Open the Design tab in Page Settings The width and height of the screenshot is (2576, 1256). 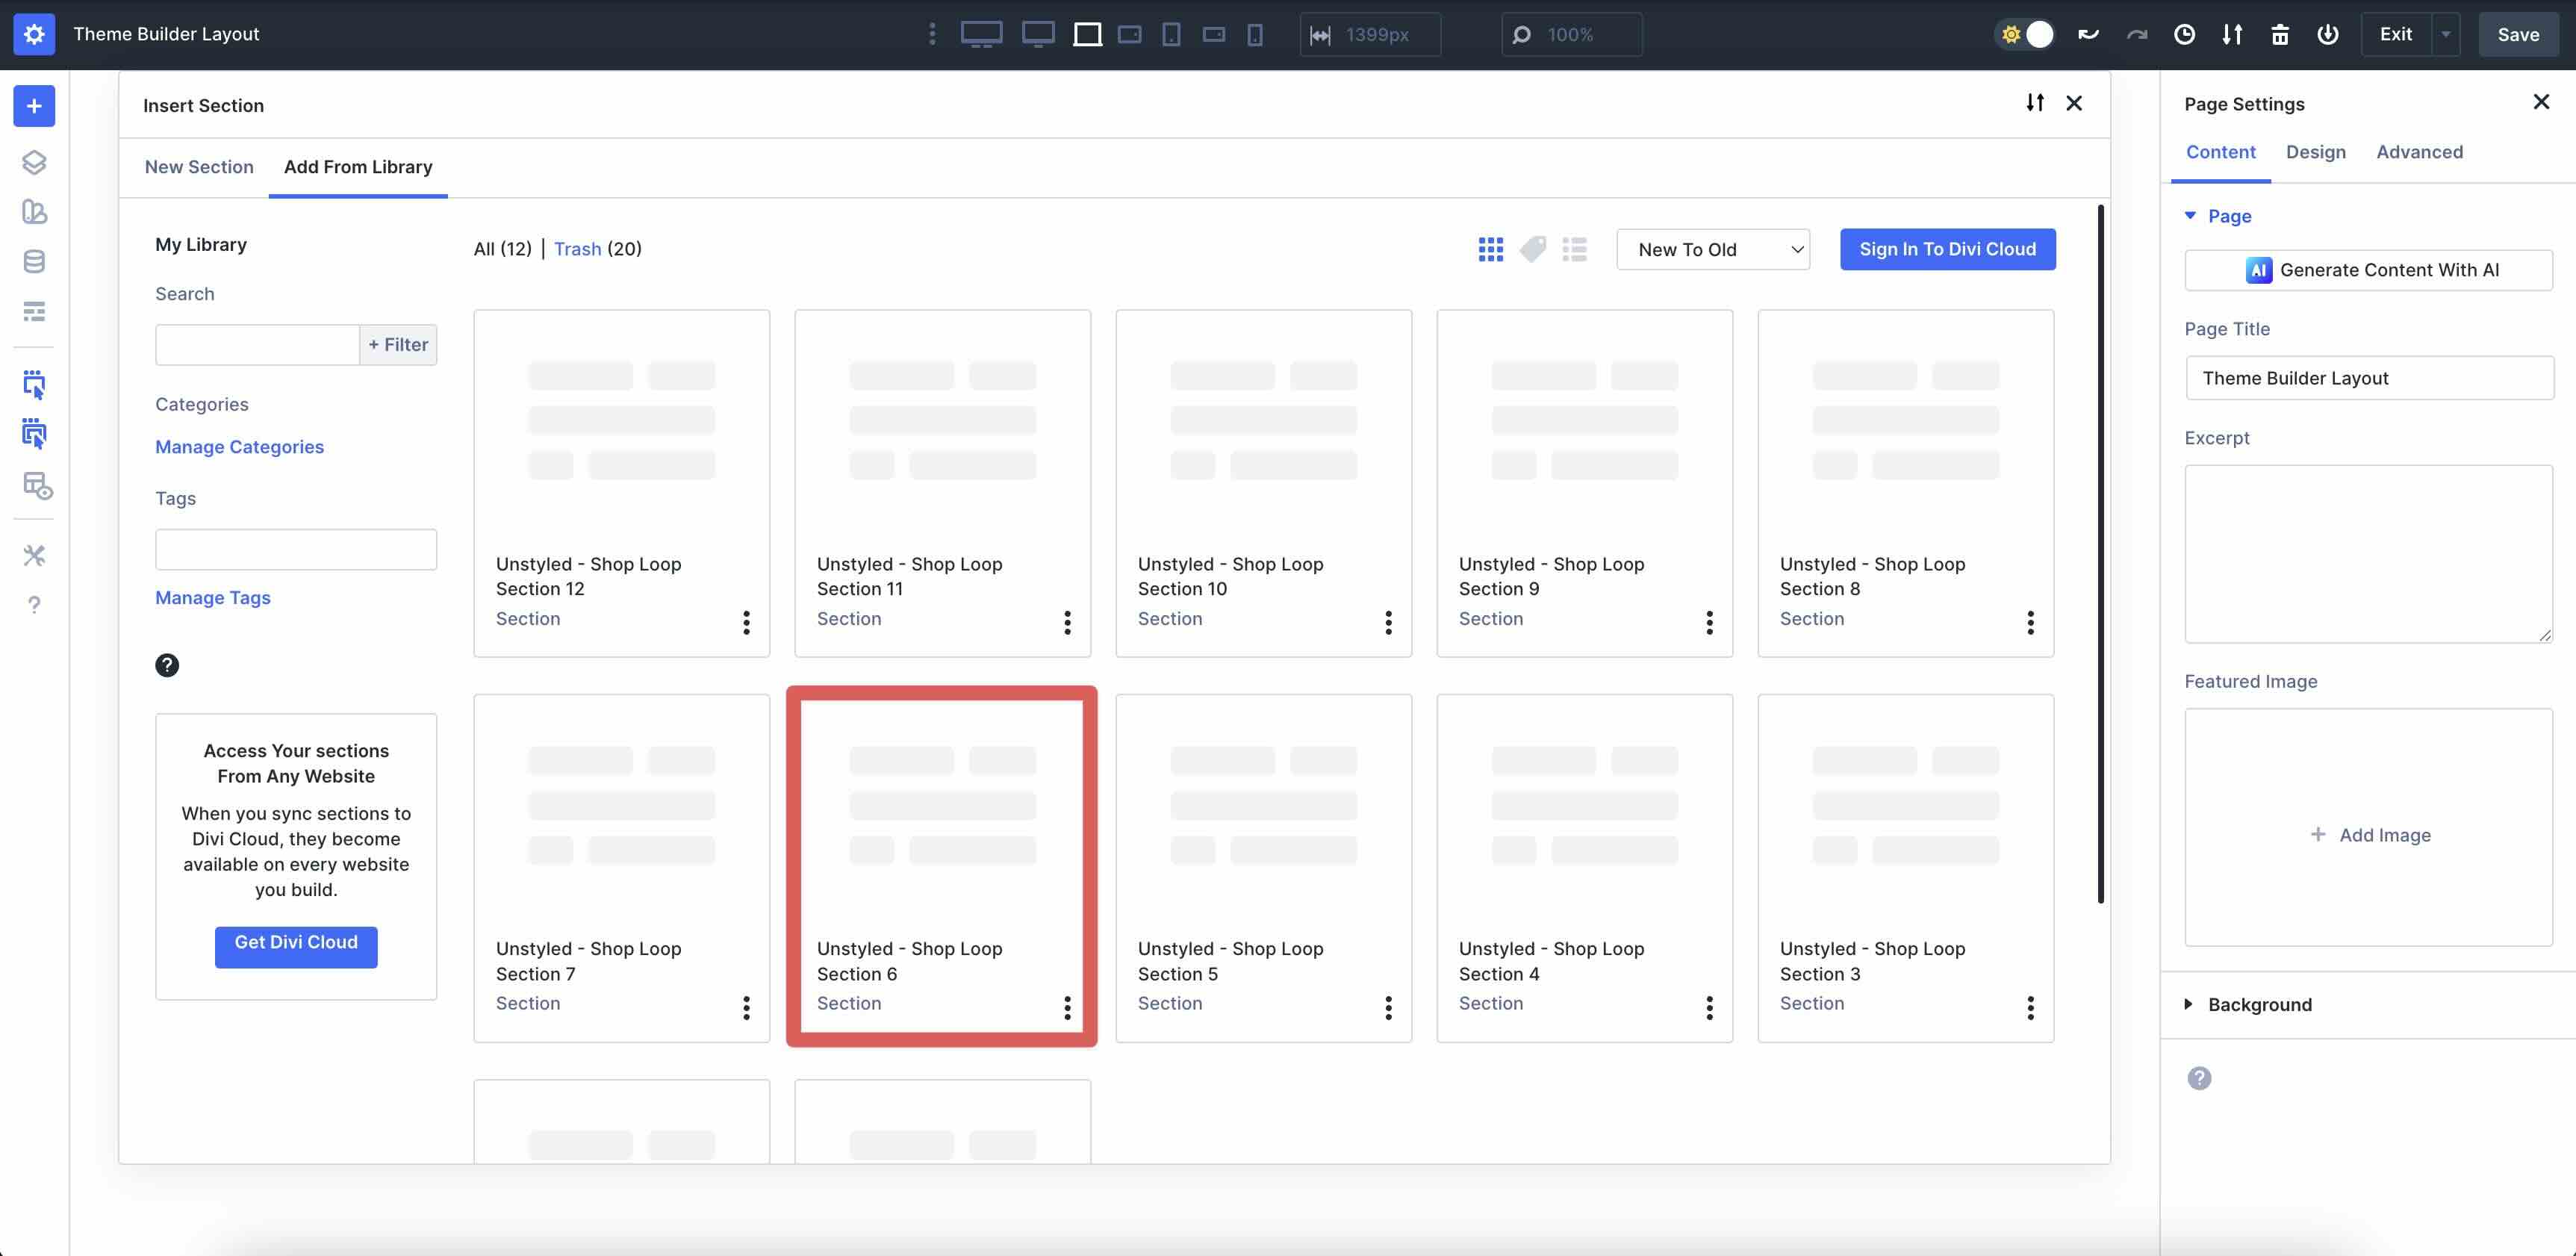click(2316, 152)
